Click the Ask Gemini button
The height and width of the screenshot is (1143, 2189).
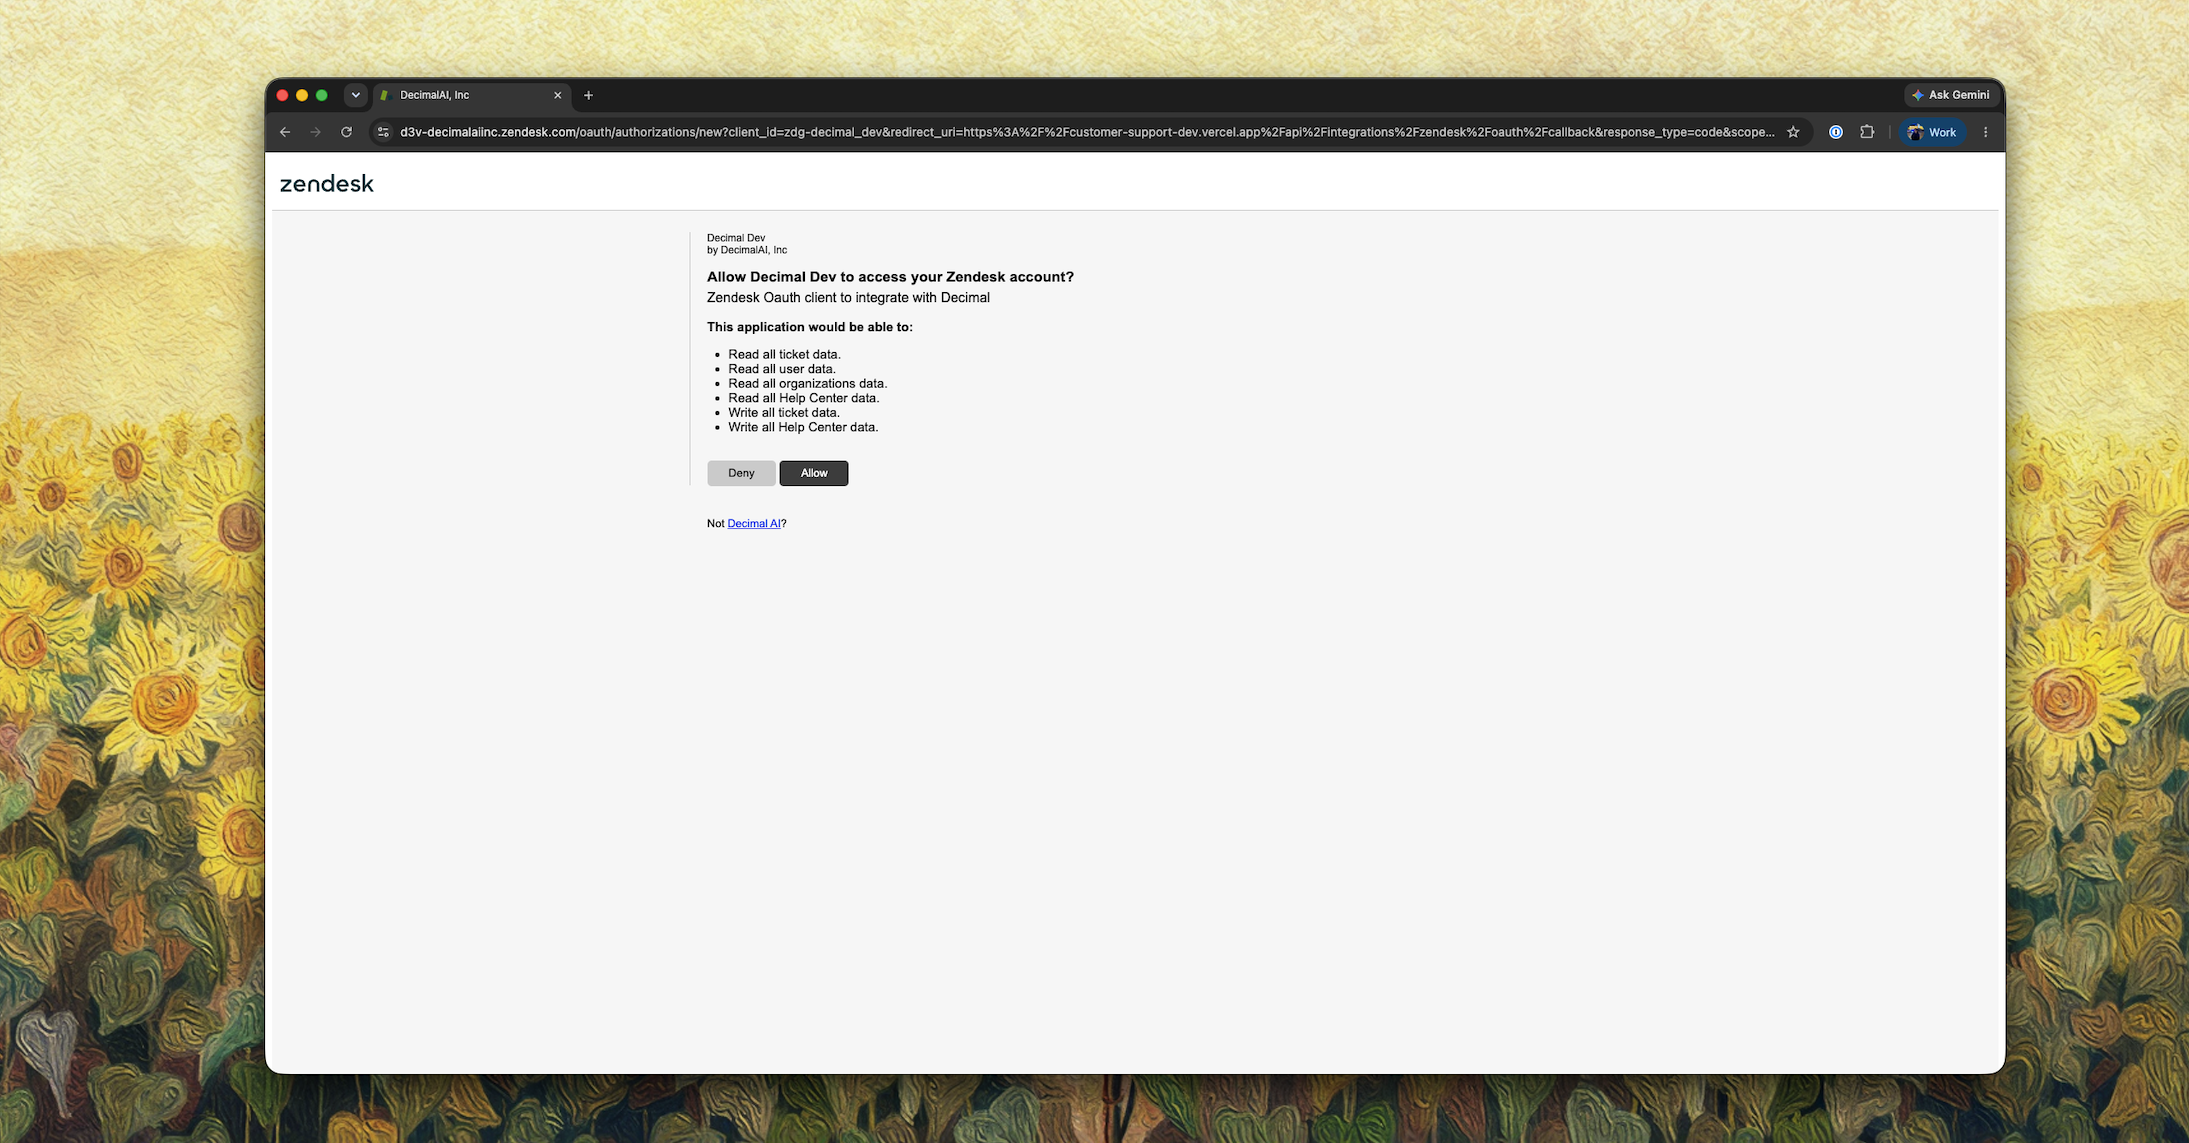1950,95
